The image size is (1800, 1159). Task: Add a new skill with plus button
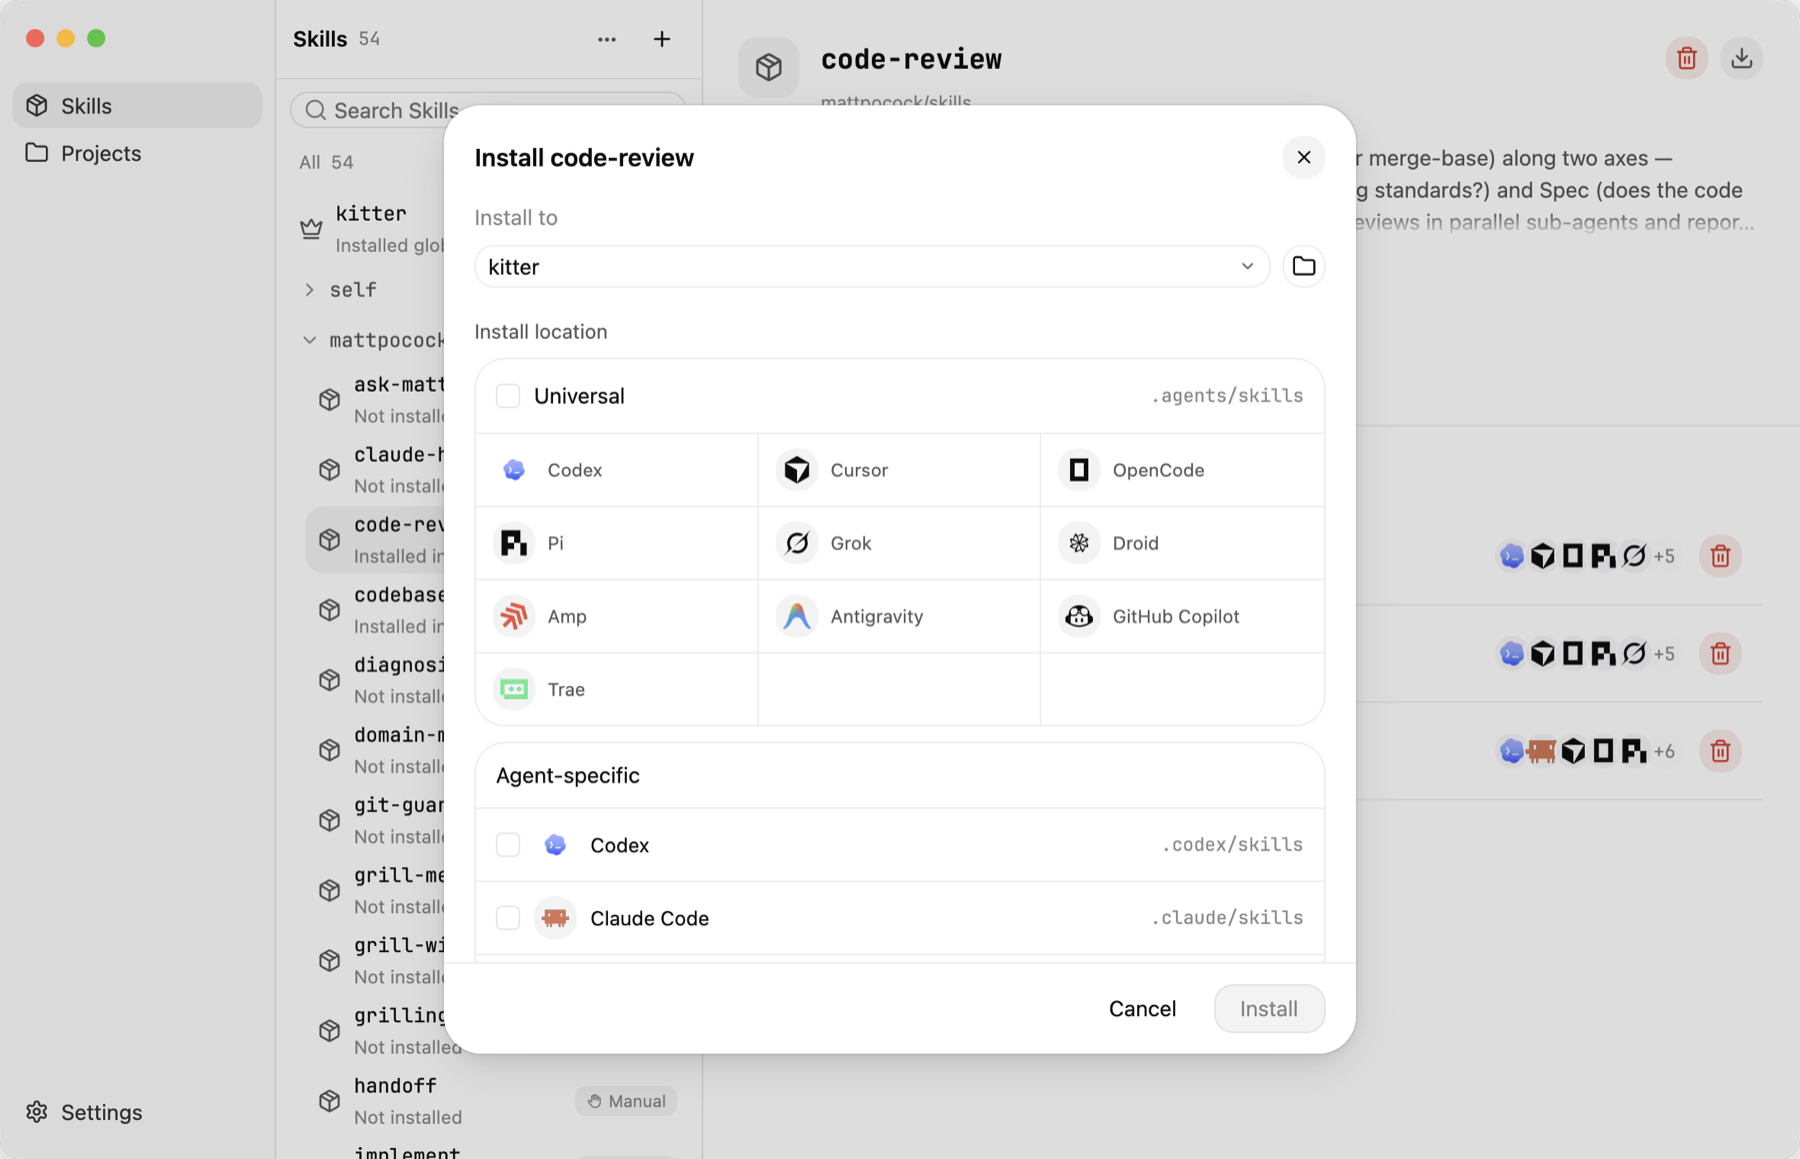pyautogui.click(x=662, y=39)
